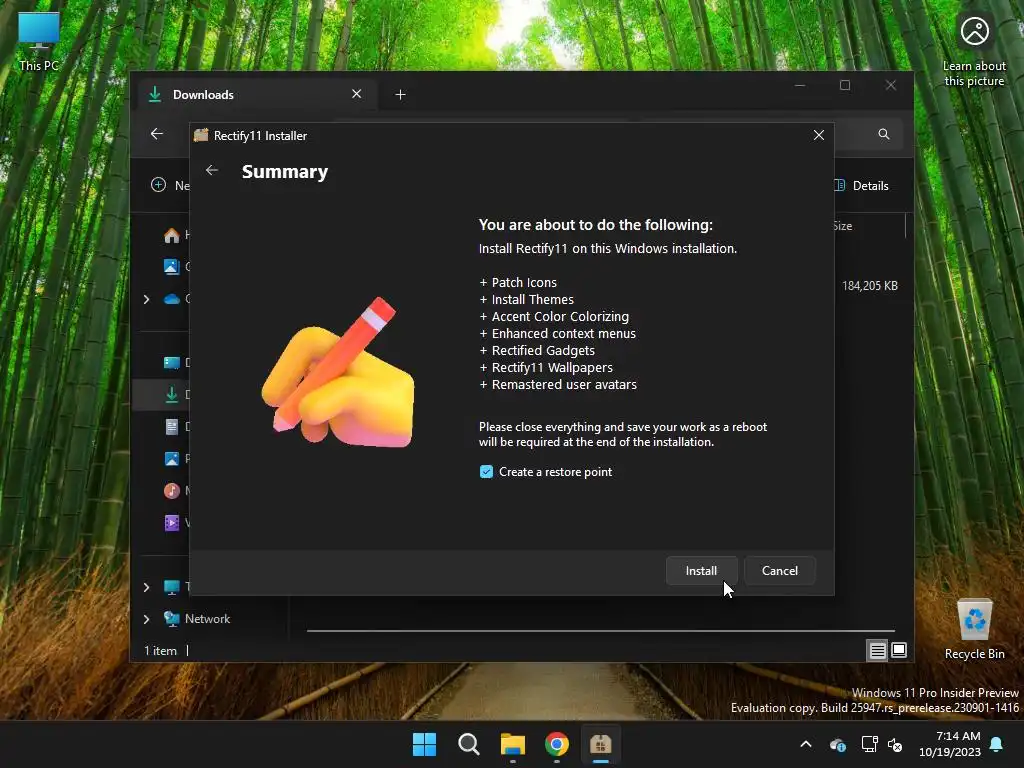Image resolution: width=1024 pixels, height=768 pixels.
Task: Select the Gallery icon in File Explorer sidebar
Action: (x=172, y=266)
